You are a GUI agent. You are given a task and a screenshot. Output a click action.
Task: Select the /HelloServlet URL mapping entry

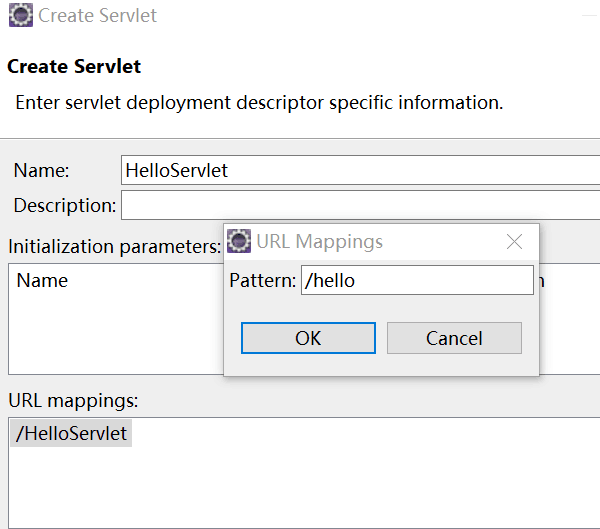click(x=71, y=433)
